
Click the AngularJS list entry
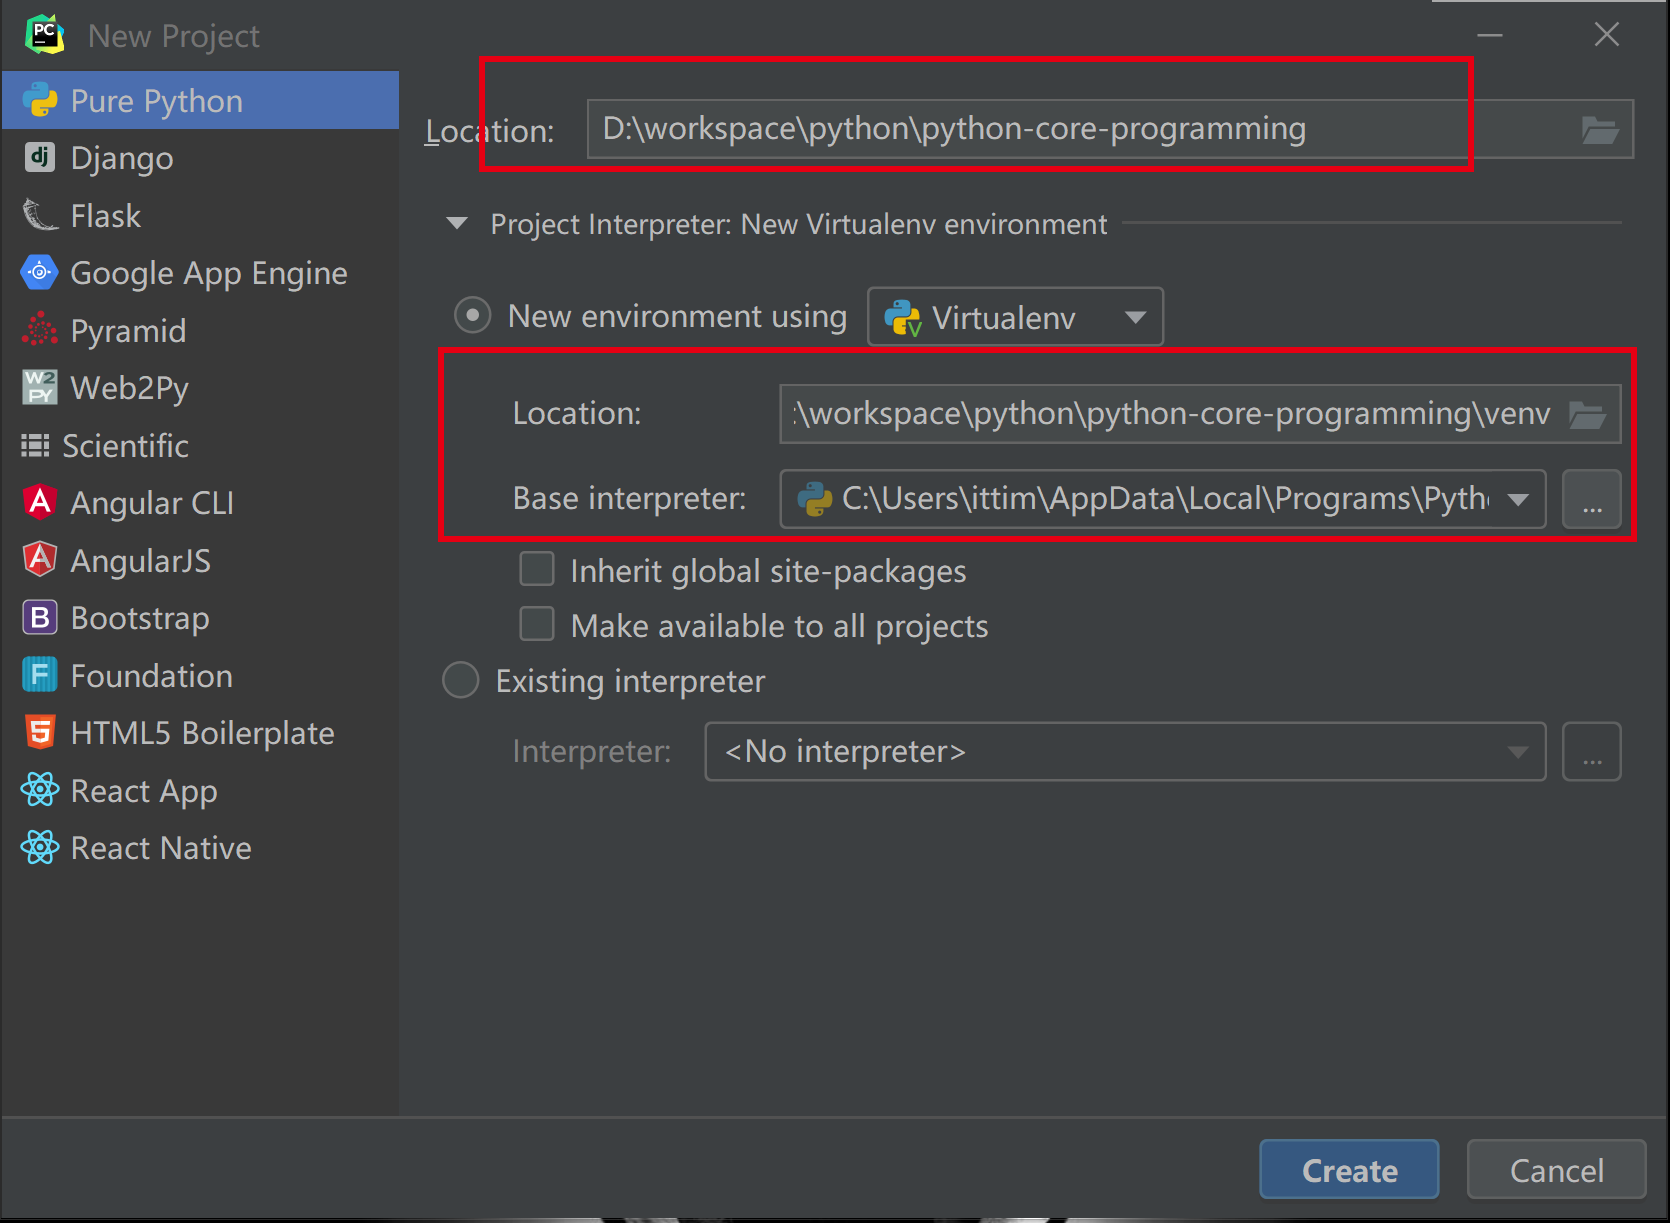click(x=200, y=560)
